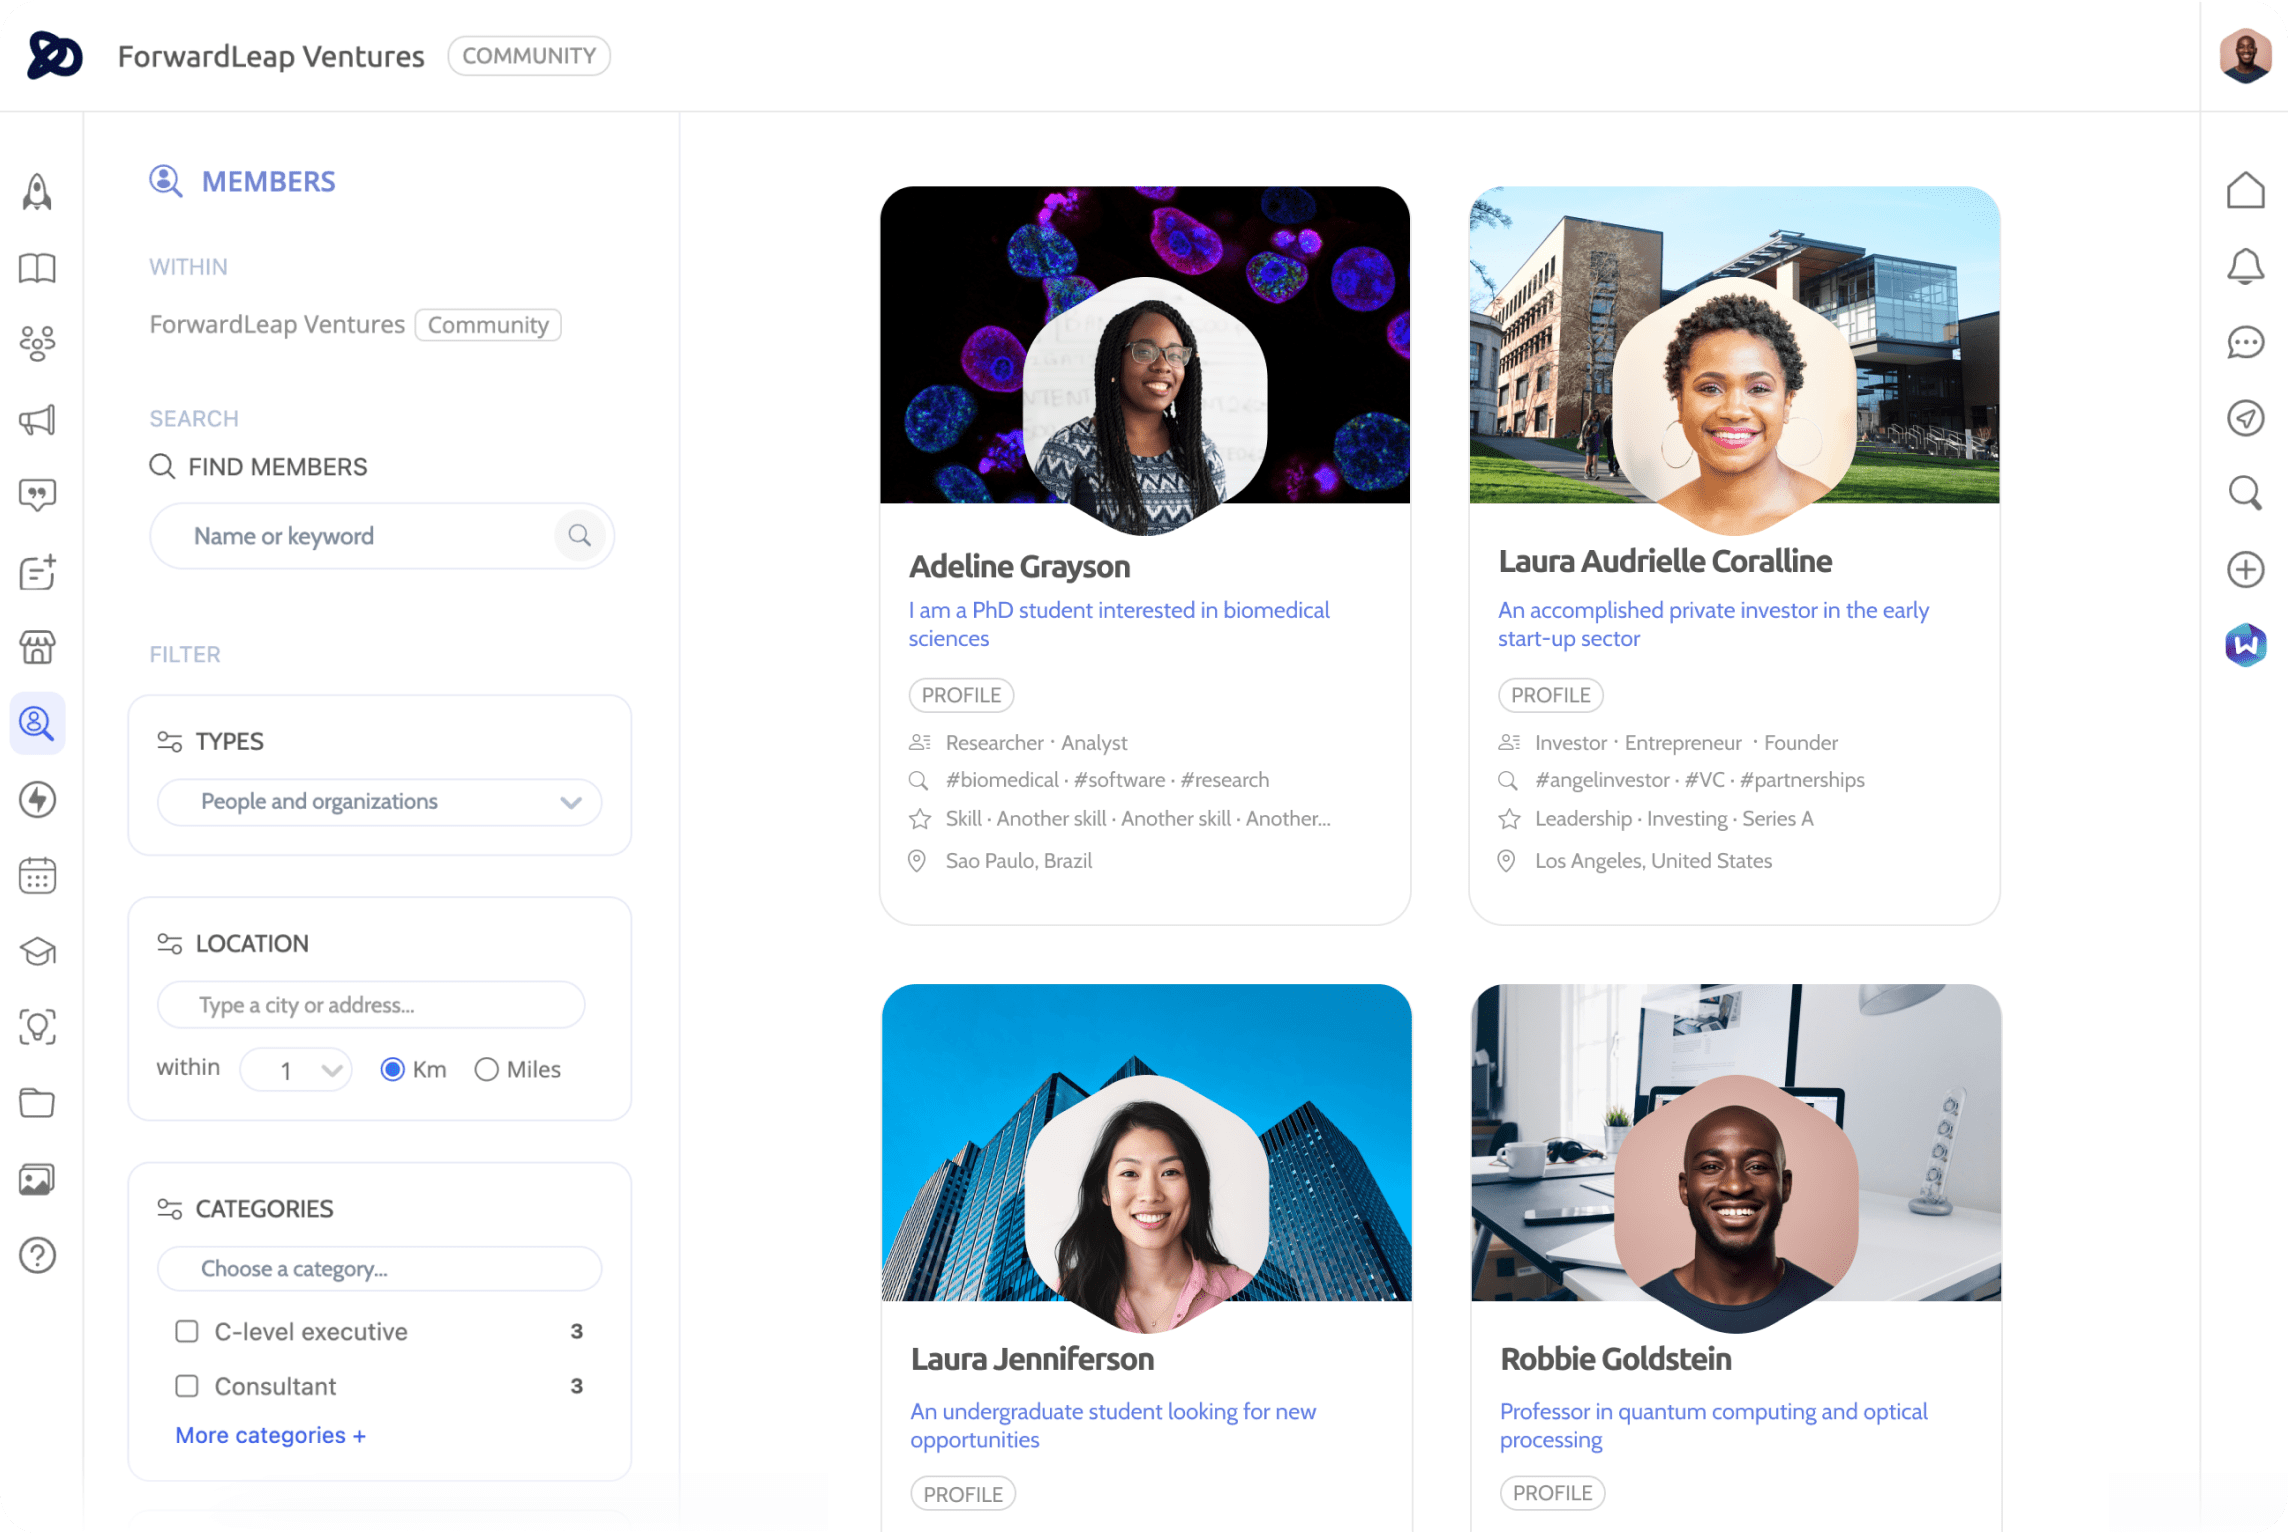Click '#biomedical · #software · #research' tags
This screenshot has width=2288, height=1534.
[1107, 780]
